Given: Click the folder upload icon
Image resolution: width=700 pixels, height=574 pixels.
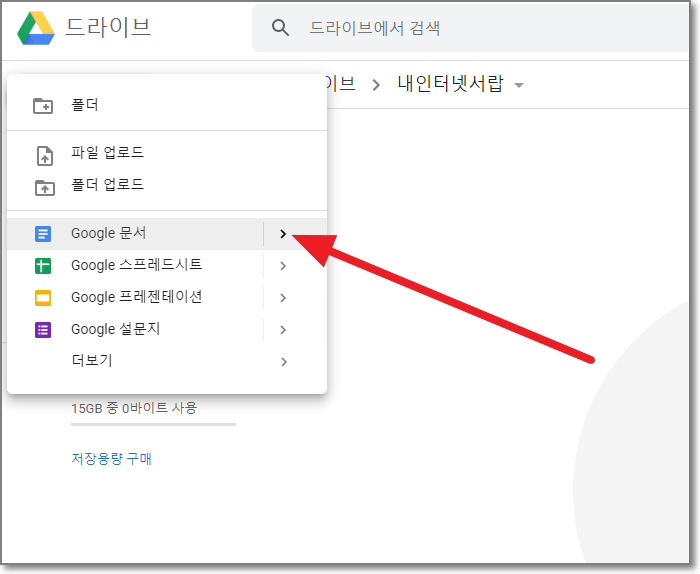Looking at the screenshot, I should pyautogui.click(x=45, y=188).
